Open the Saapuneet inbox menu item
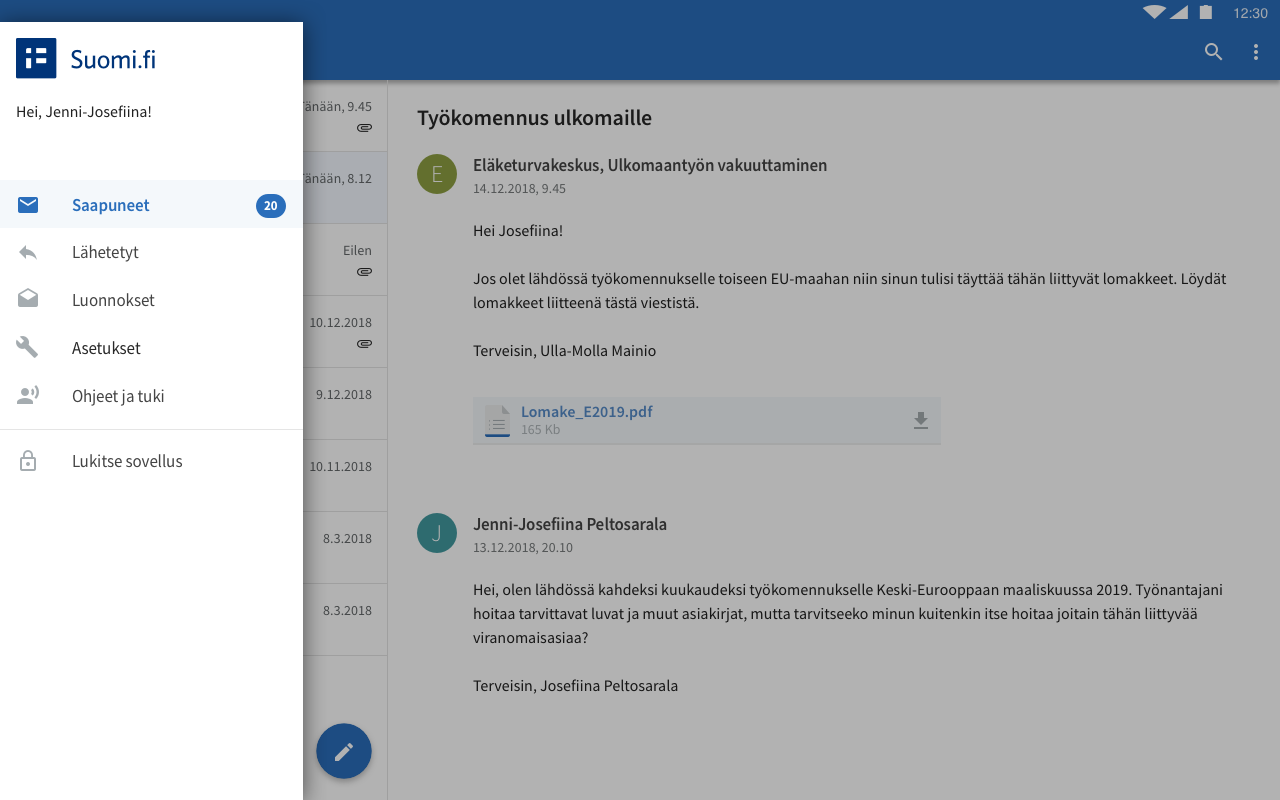1280x800 pixels. coord(151,204)
